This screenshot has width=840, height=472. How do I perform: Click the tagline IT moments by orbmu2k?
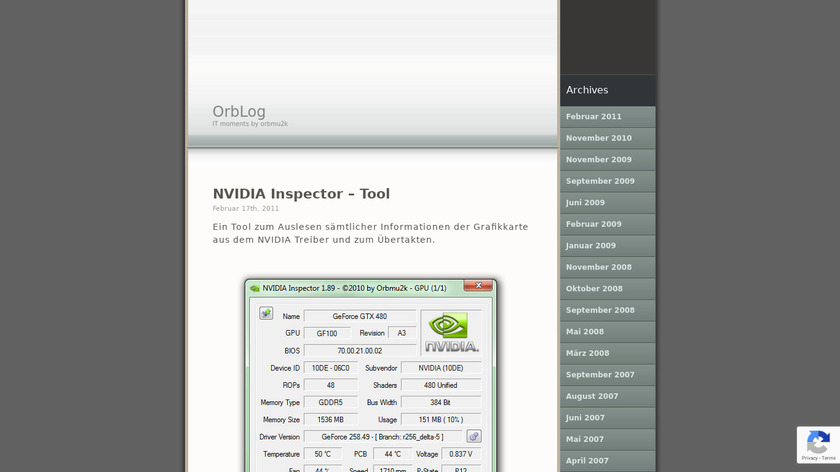click(250, 124)
